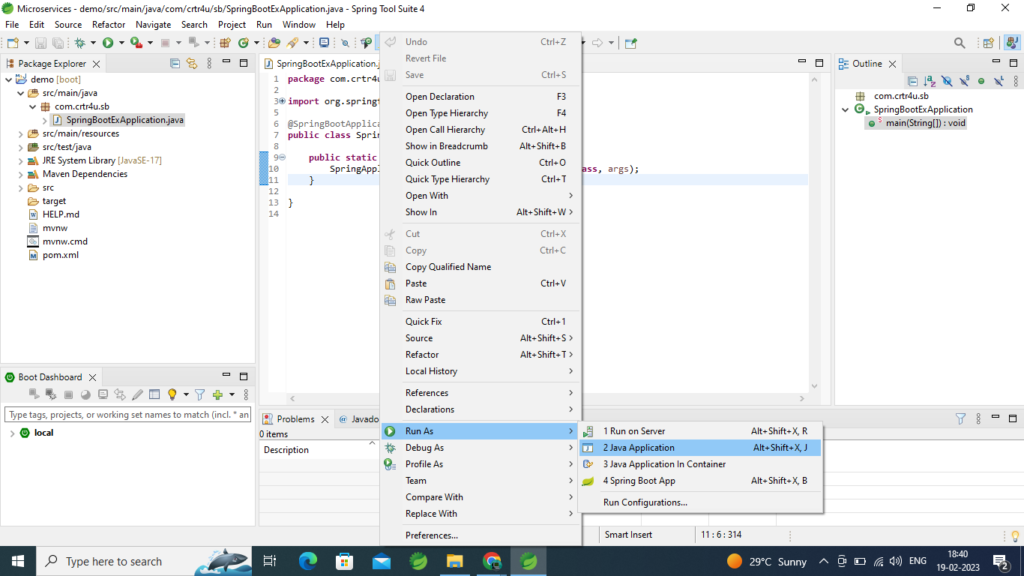Collapse the com.crtr4u.sb package node
1024x576 pixels.
(x=33, y=106)
